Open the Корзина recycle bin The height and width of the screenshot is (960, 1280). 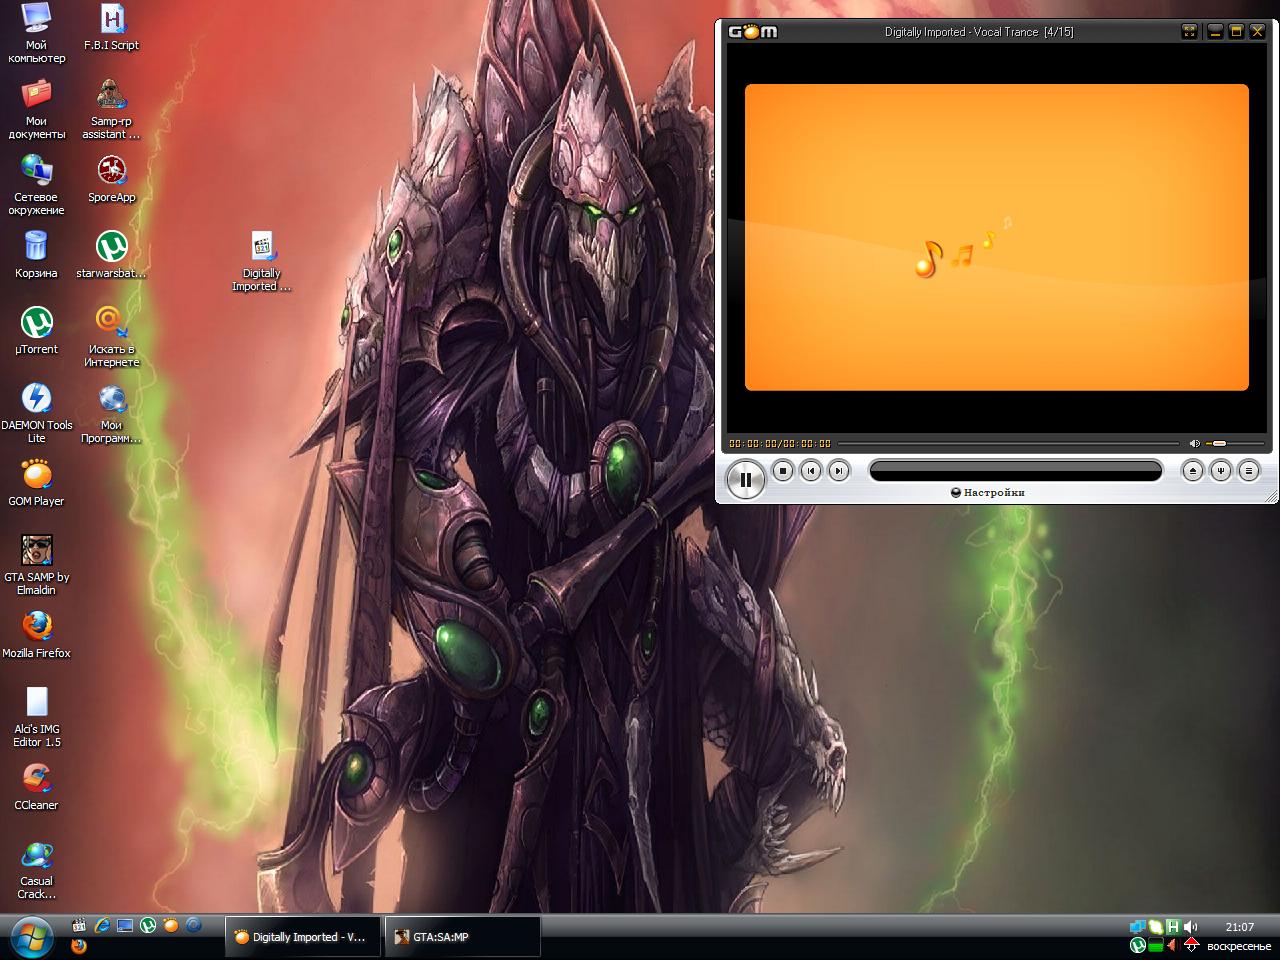point(36,254)
